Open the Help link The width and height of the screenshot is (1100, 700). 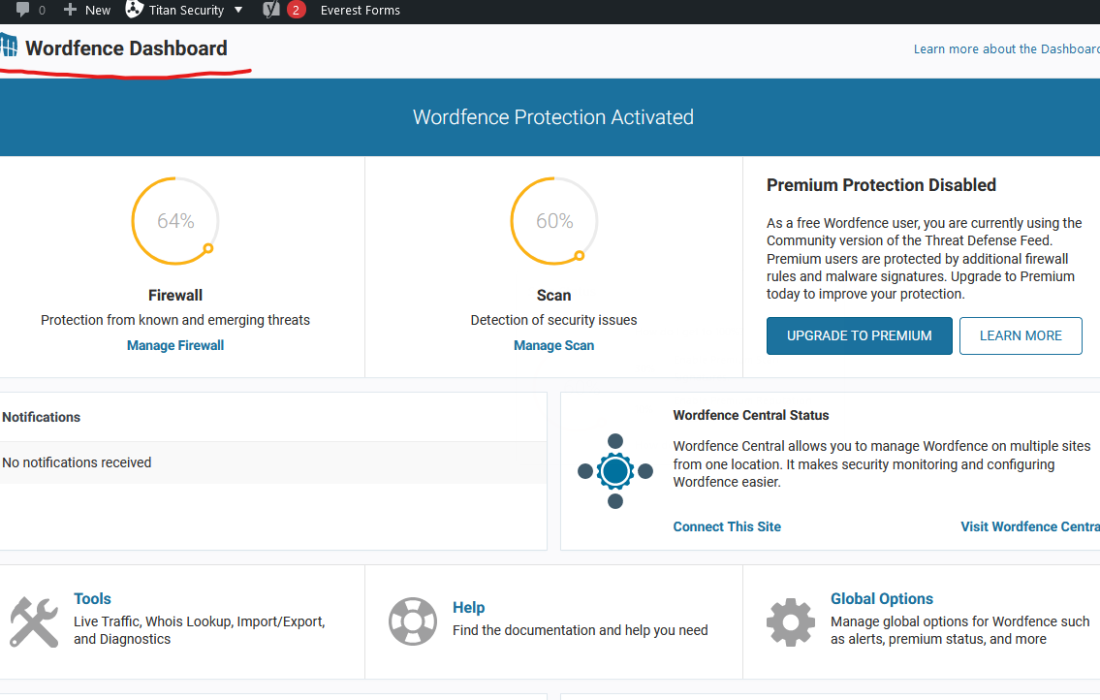coord(469,607)
